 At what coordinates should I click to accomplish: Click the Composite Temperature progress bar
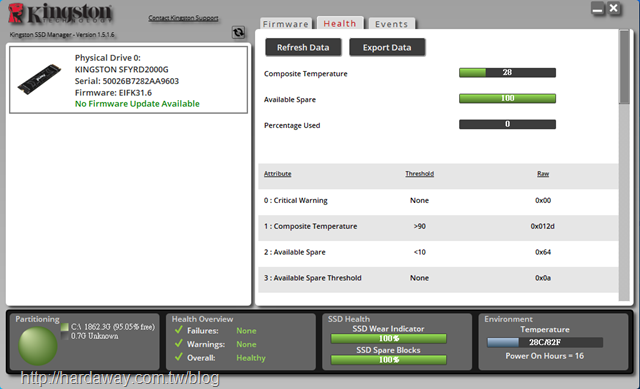(507, 73)
